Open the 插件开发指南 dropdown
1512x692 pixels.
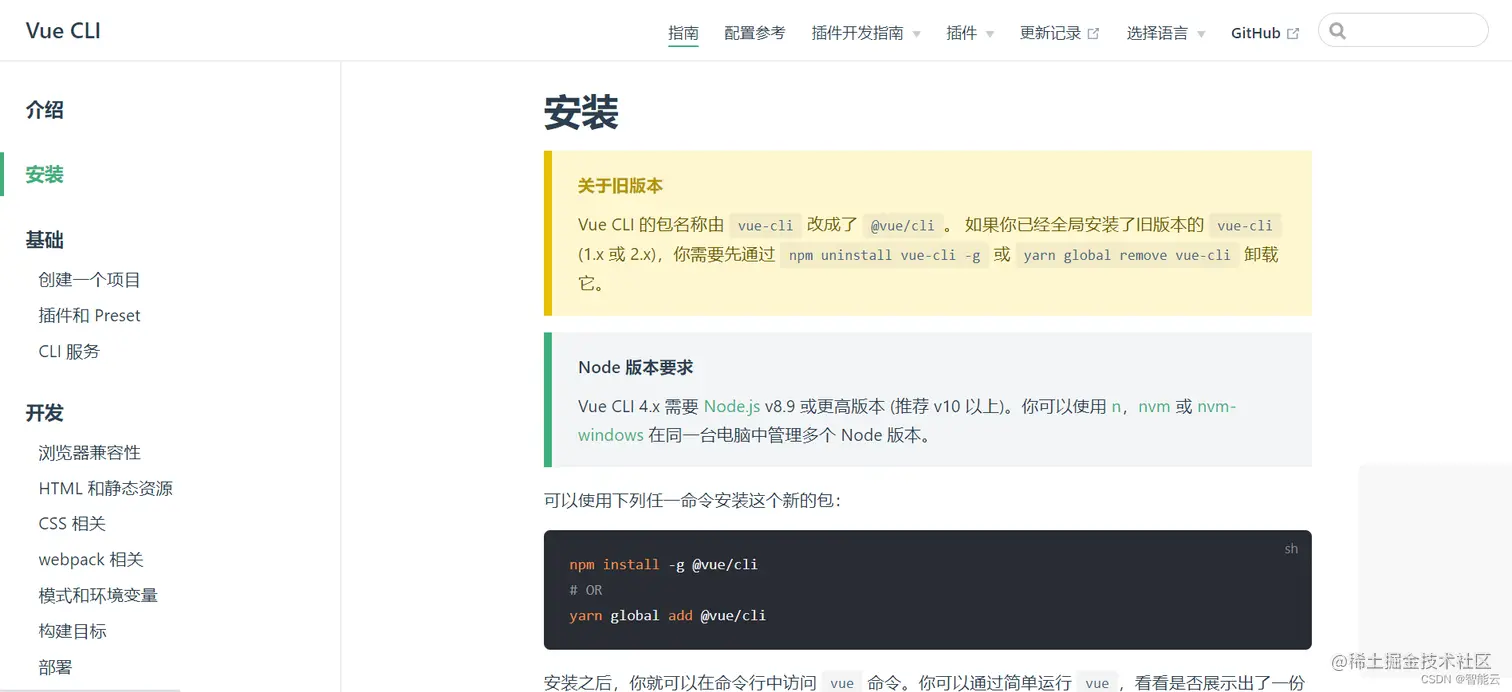(x=858, y=32)
